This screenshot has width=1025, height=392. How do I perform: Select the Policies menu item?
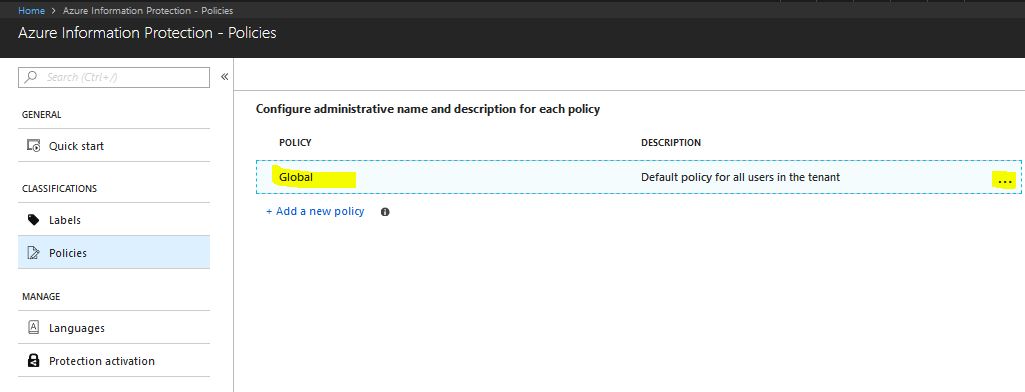114,253
